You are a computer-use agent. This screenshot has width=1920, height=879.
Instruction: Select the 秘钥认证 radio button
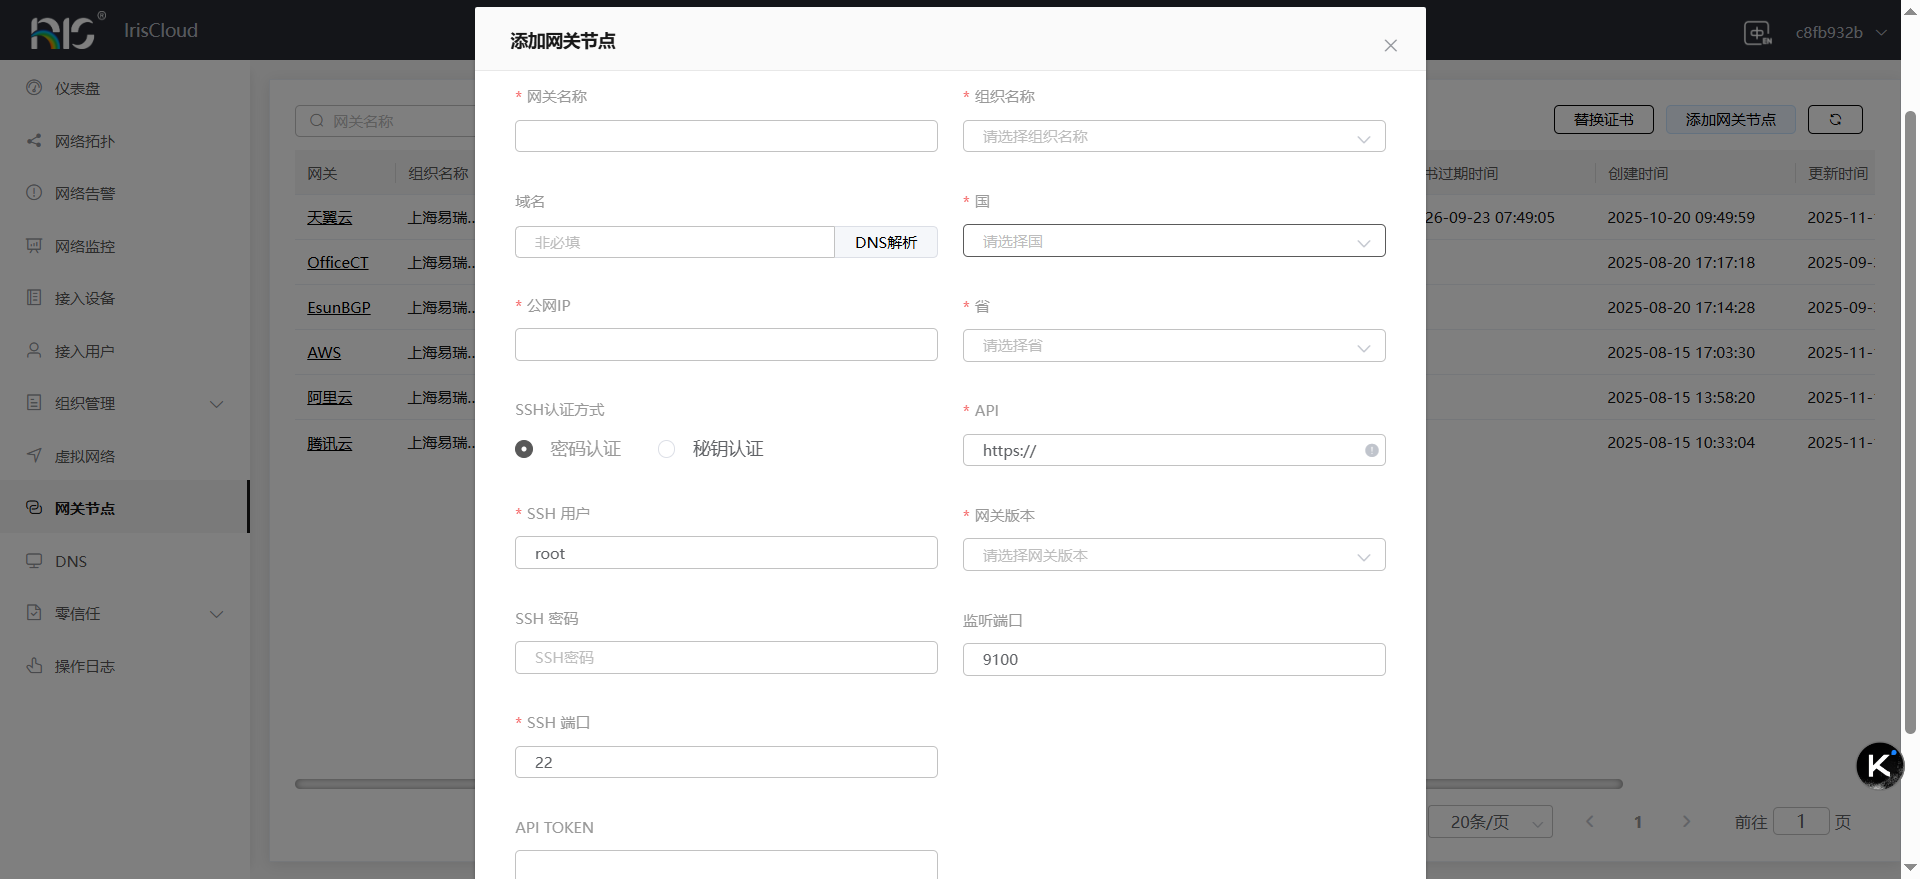point(666,449)
